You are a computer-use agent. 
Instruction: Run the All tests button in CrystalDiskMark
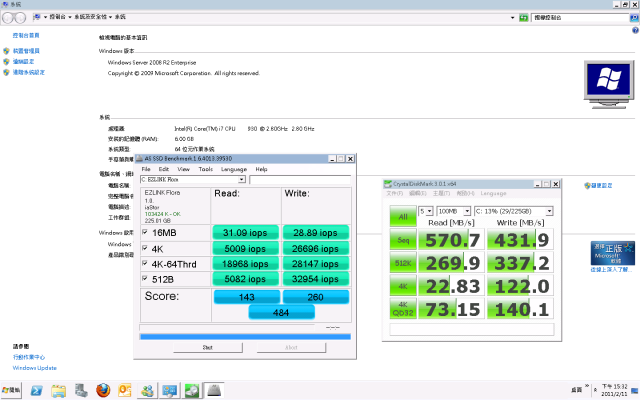(403, 216)
